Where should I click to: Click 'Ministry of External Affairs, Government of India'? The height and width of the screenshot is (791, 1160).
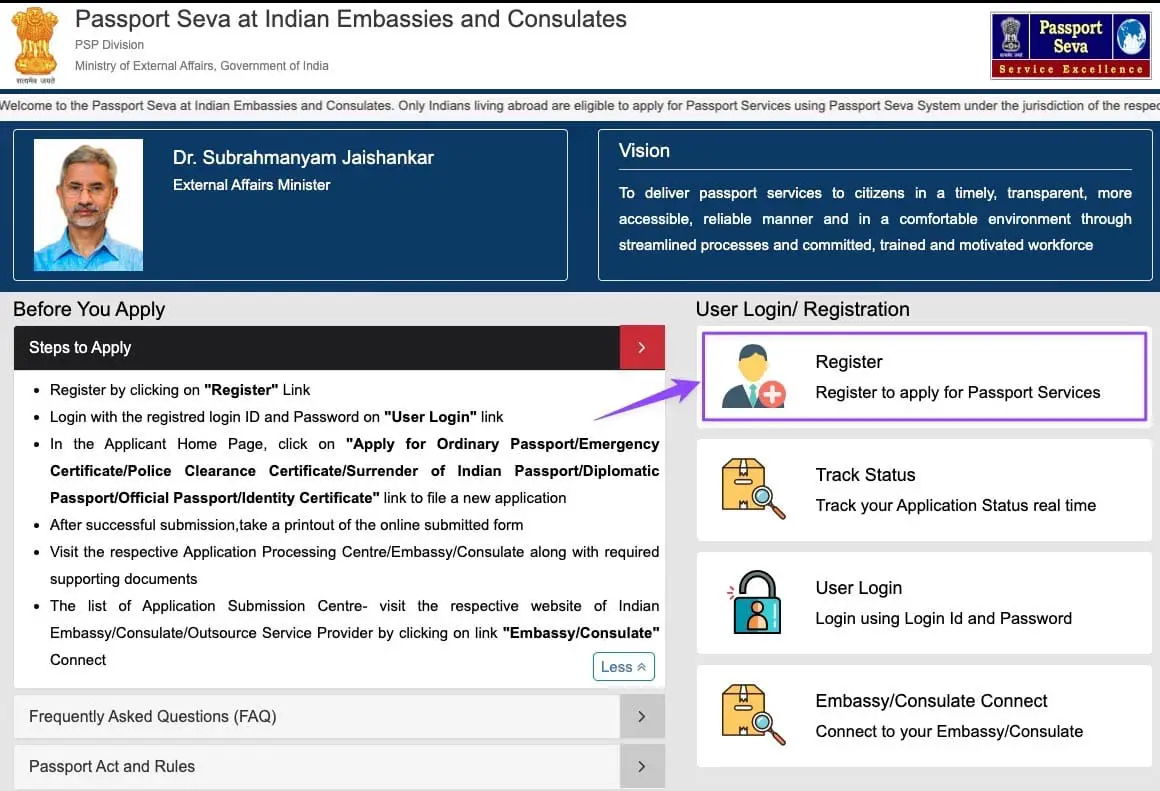tap(201, 66)
